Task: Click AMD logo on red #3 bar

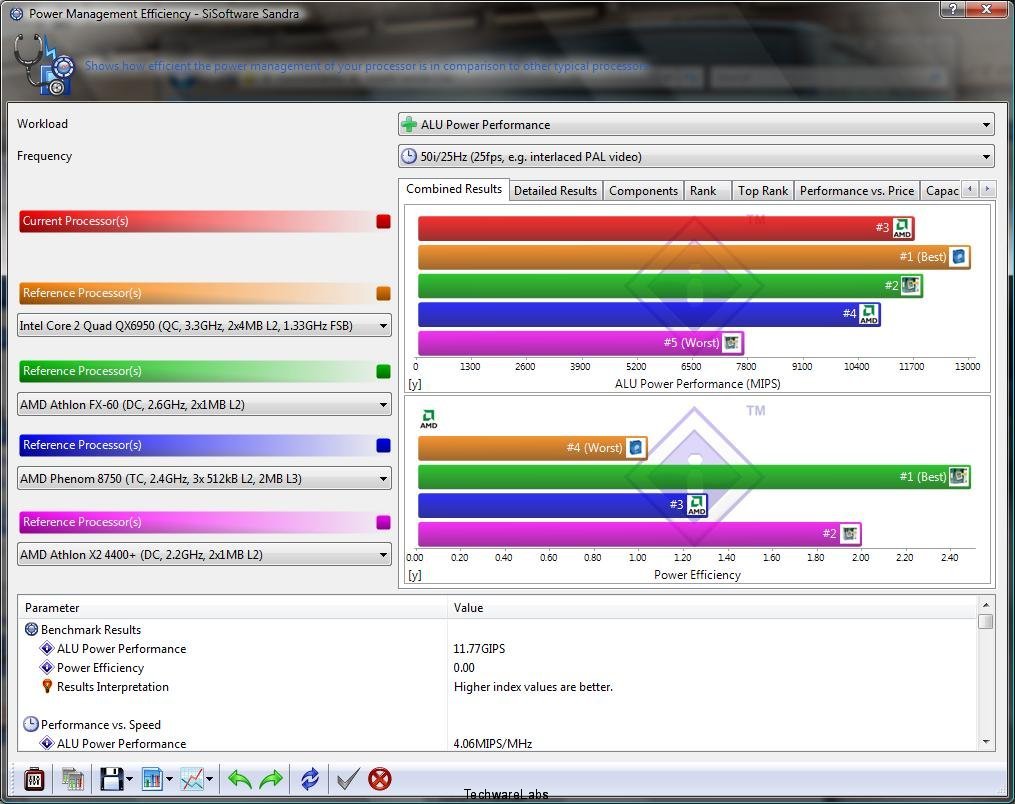Action: 902,228
